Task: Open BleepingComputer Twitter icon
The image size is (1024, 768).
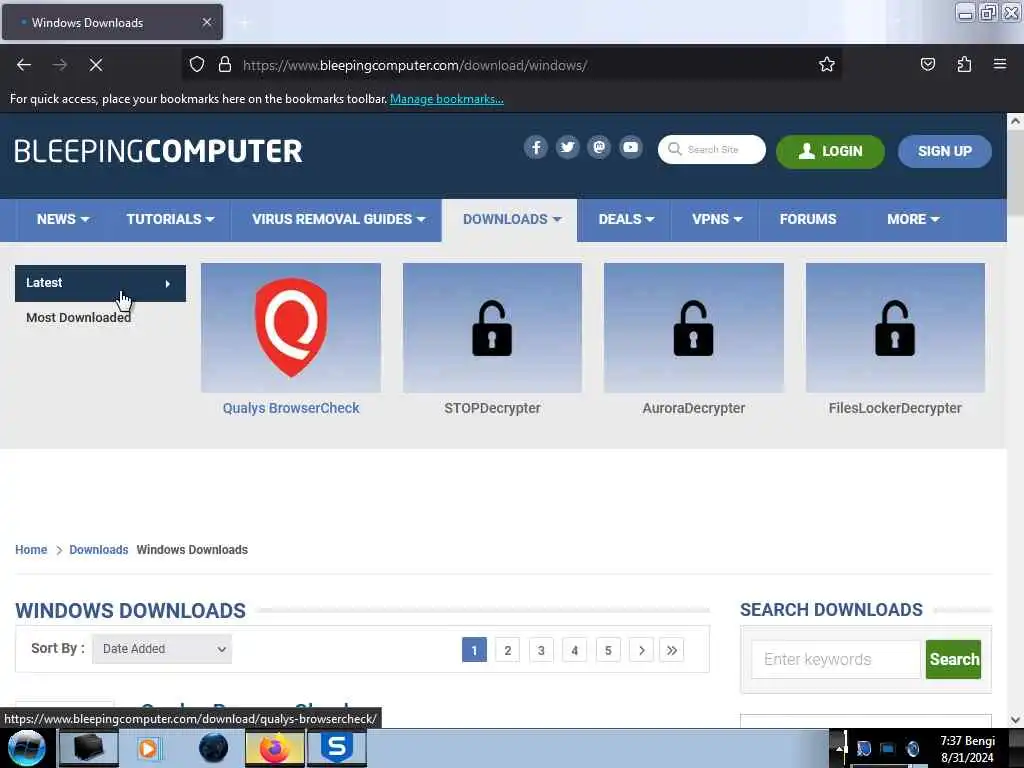Action: [568, 148]
